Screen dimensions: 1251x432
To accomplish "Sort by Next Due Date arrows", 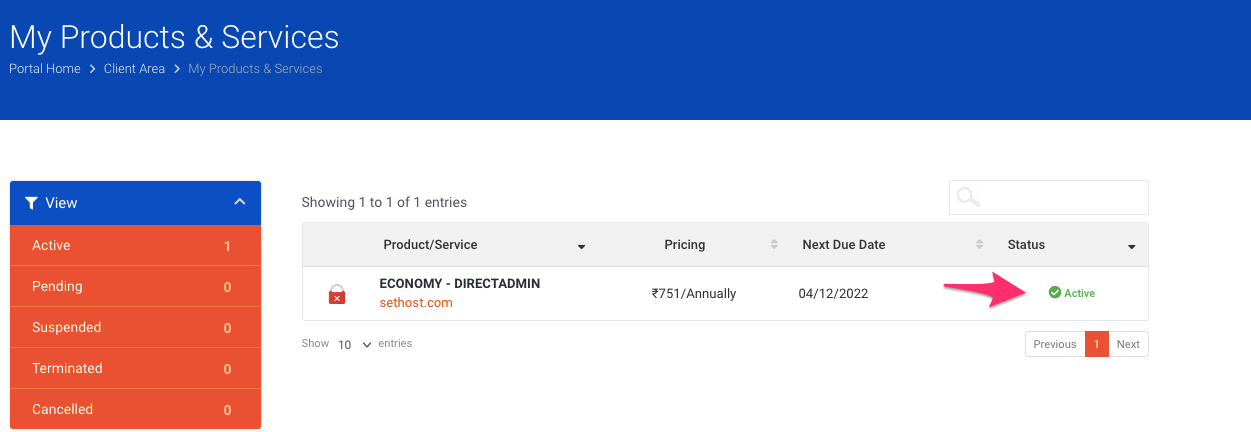I will 980,245.
